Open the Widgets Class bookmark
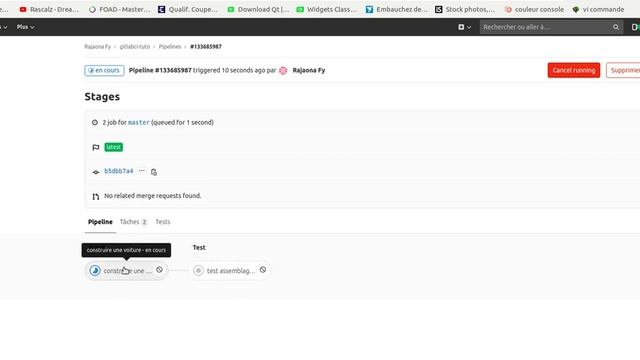The width and height of the screenshot is (640, 360). (327, 9)
